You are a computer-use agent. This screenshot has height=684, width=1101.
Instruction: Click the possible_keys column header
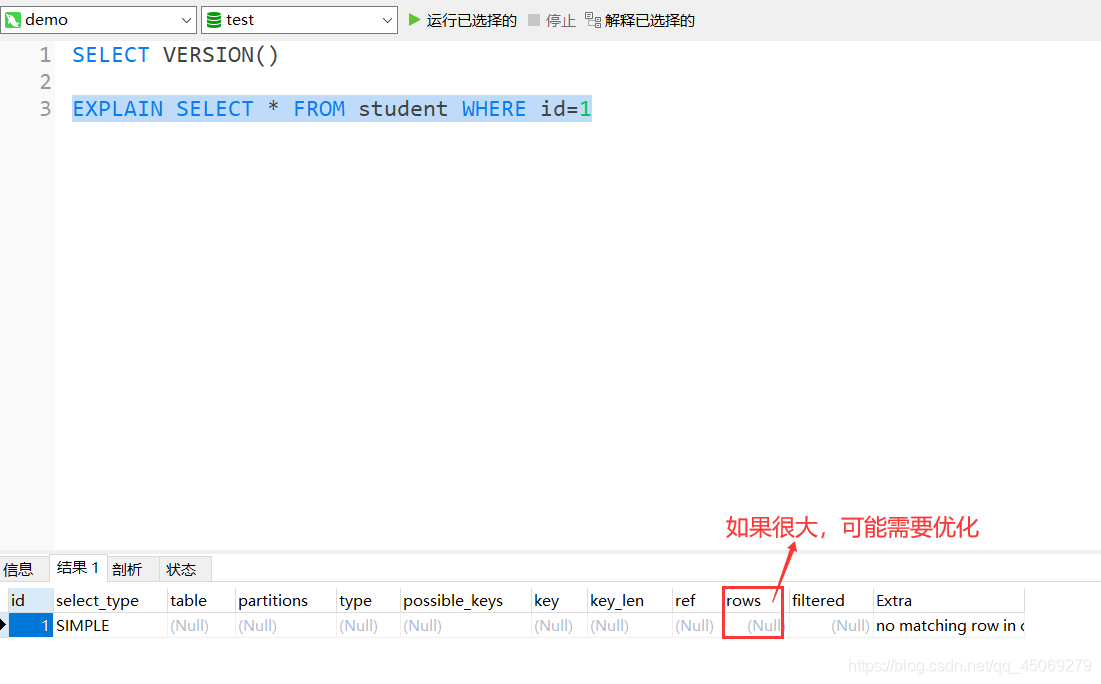pos(466,600)
